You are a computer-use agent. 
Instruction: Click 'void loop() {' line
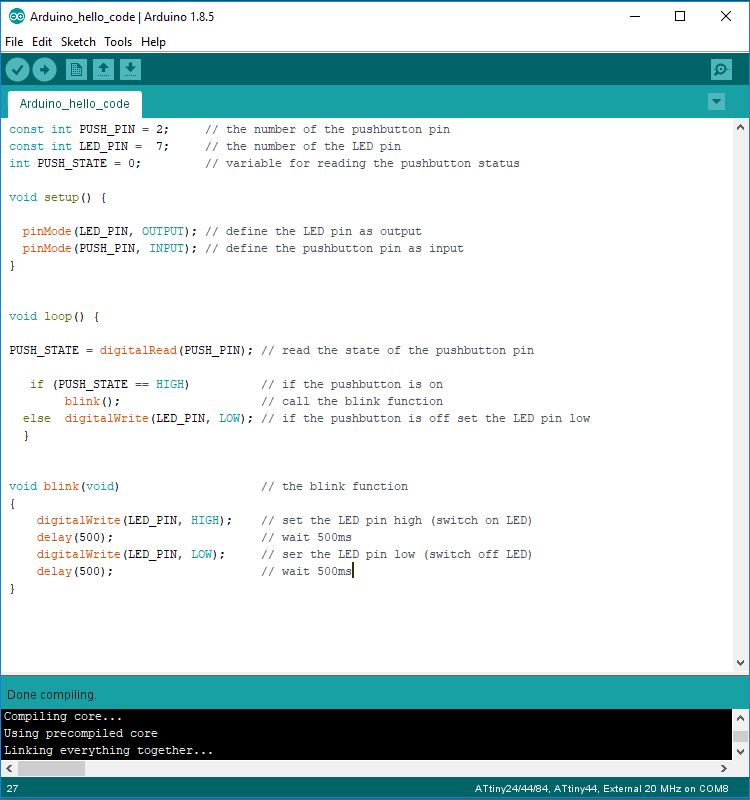[x=54, y=316]
